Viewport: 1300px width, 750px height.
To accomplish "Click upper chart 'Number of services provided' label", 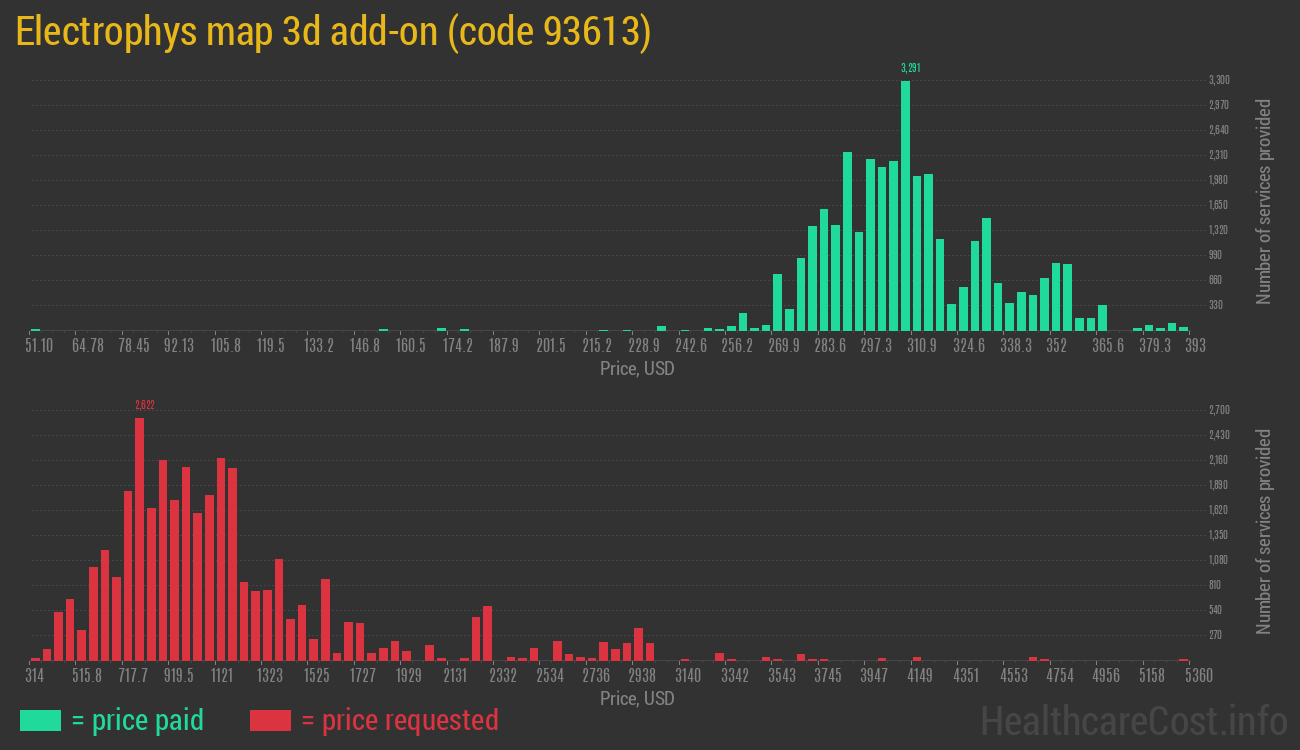I will point(1264,201).
